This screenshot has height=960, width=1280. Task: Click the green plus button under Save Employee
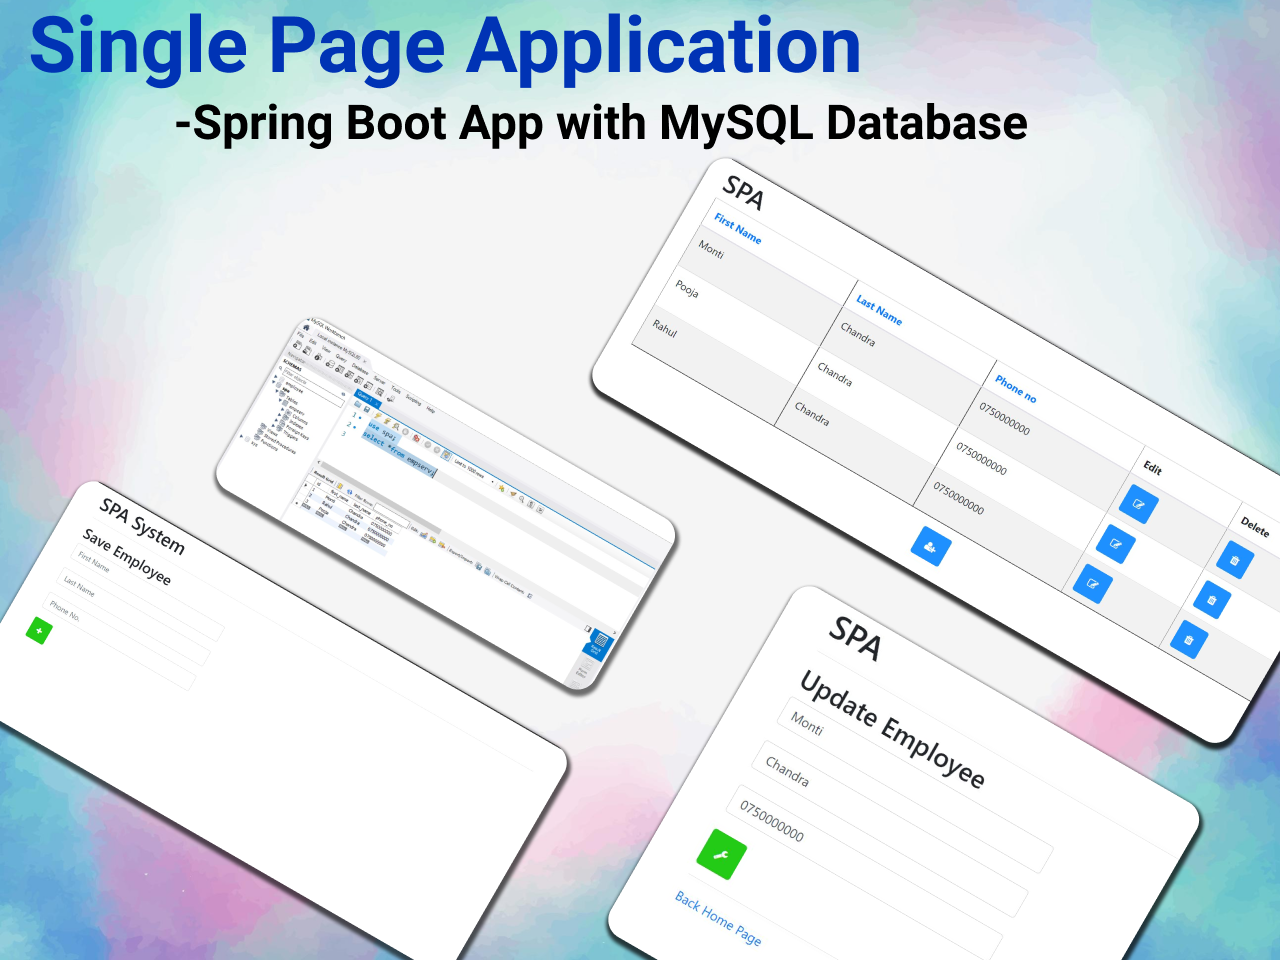pos(39,630)
